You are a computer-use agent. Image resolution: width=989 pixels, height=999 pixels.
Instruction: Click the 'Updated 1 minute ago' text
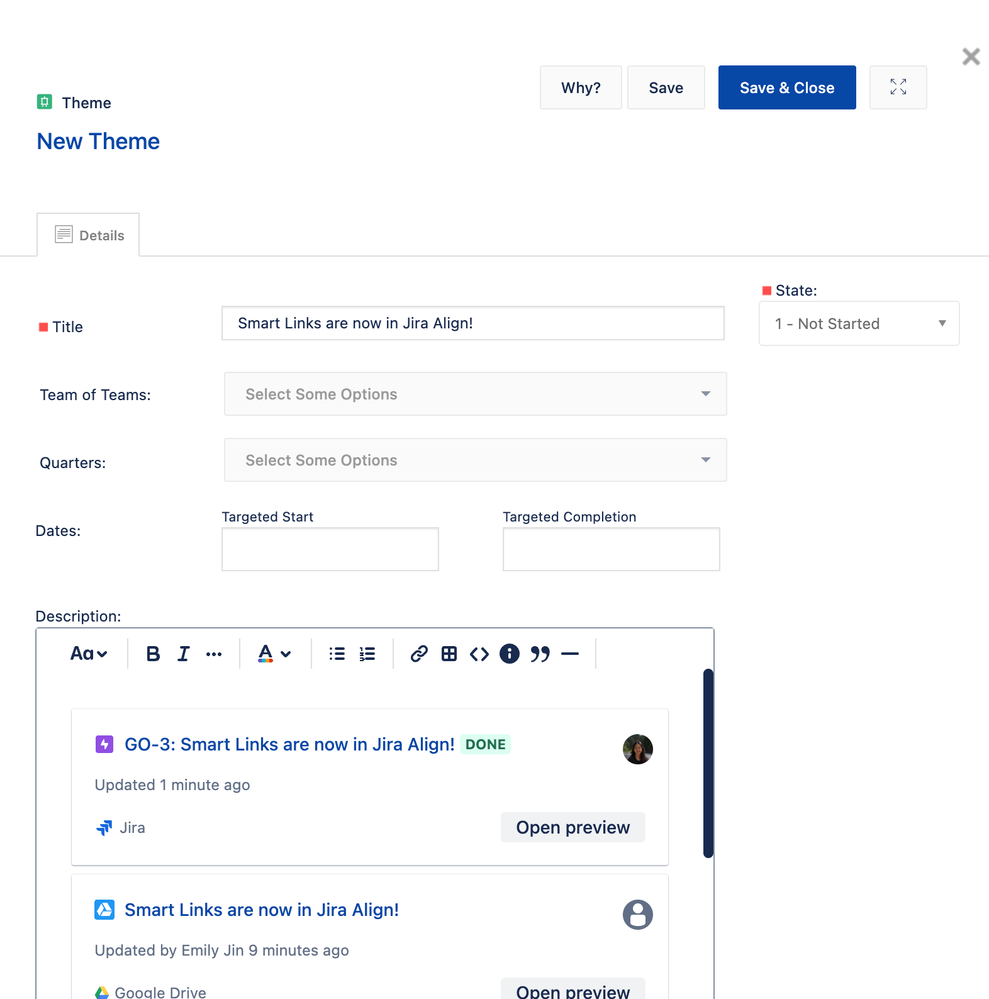[x=172, y=785]
